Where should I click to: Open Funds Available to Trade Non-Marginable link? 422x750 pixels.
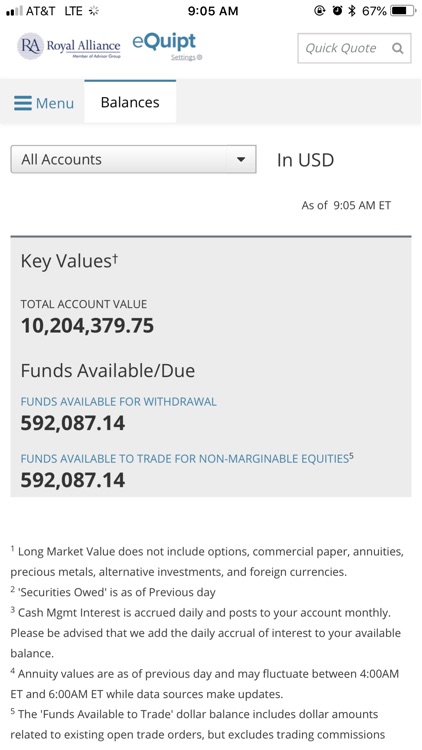click(185, 459)
